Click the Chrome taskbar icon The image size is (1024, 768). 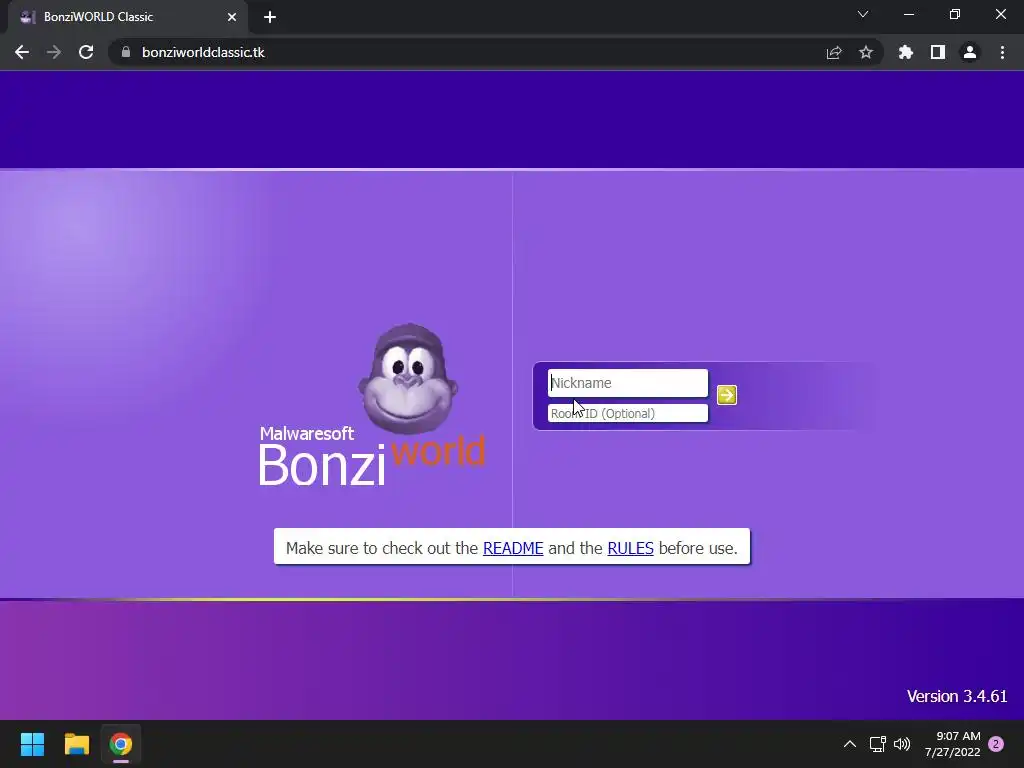click(x=121, y=744)
